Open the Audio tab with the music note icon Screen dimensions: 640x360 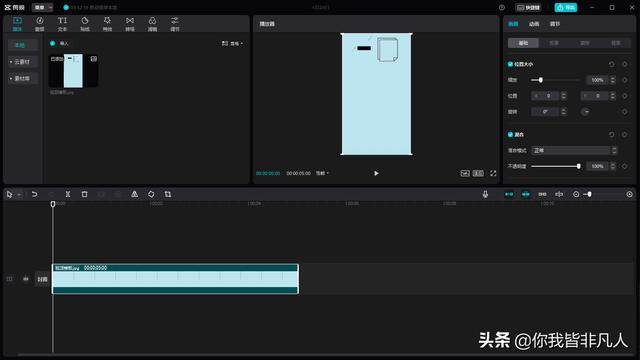pyautogui.click(x=40, y=24)
